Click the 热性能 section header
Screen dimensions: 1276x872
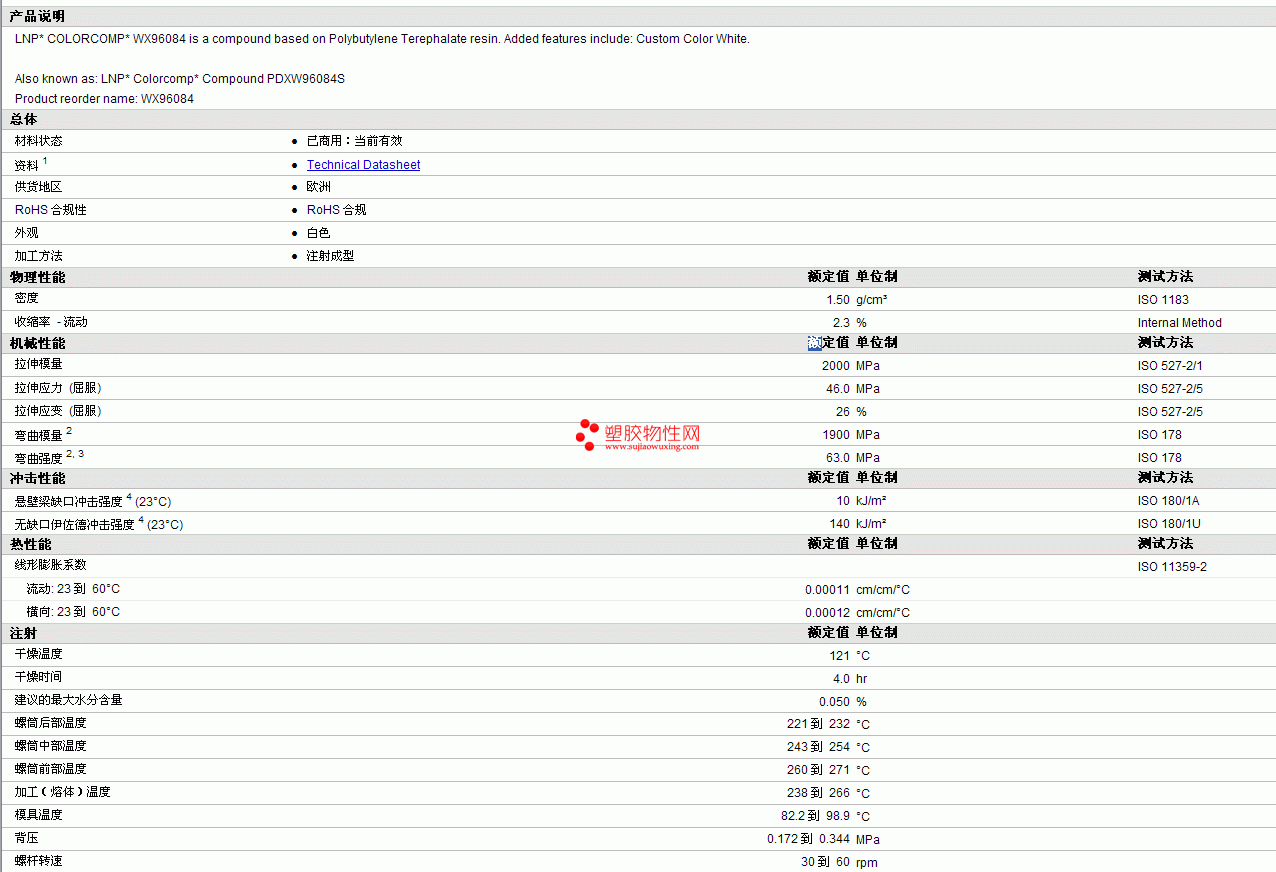(30, 544)
